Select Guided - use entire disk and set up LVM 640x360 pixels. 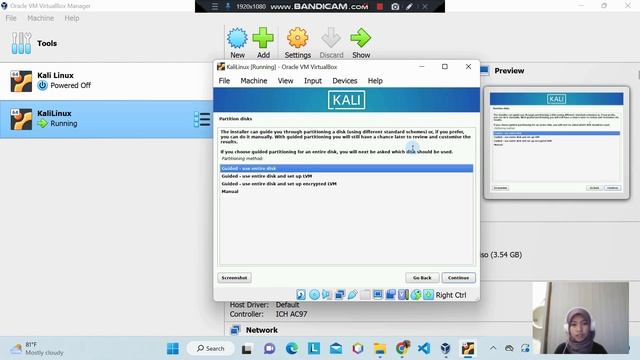pyautogui.click(x=346, y=176)
